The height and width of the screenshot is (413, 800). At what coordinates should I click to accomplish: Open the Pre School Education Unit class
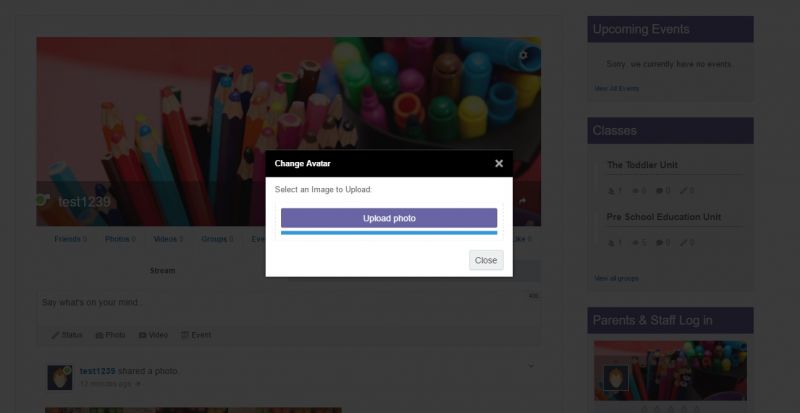pyautogui.click(x=664, y=217)
